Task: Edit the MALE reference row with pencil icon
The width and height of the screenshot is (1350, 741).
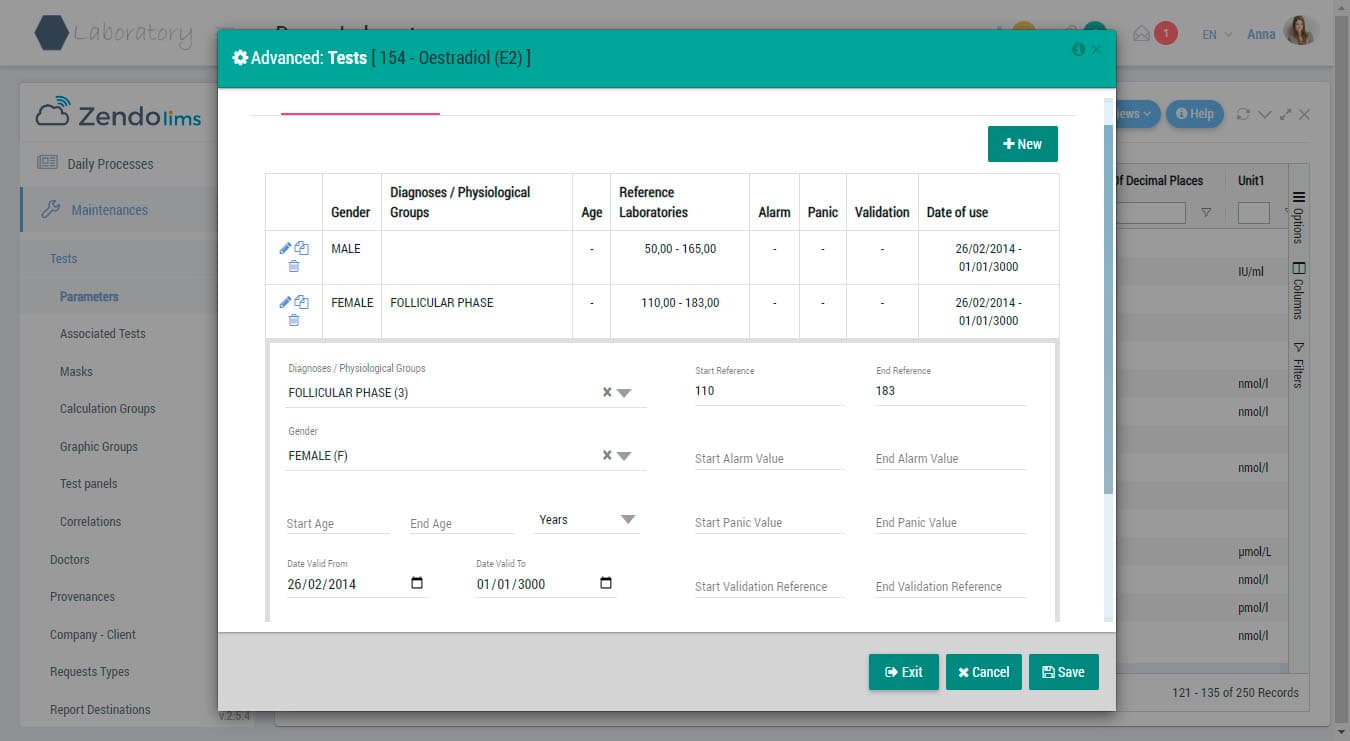Action: pos(285,248)
